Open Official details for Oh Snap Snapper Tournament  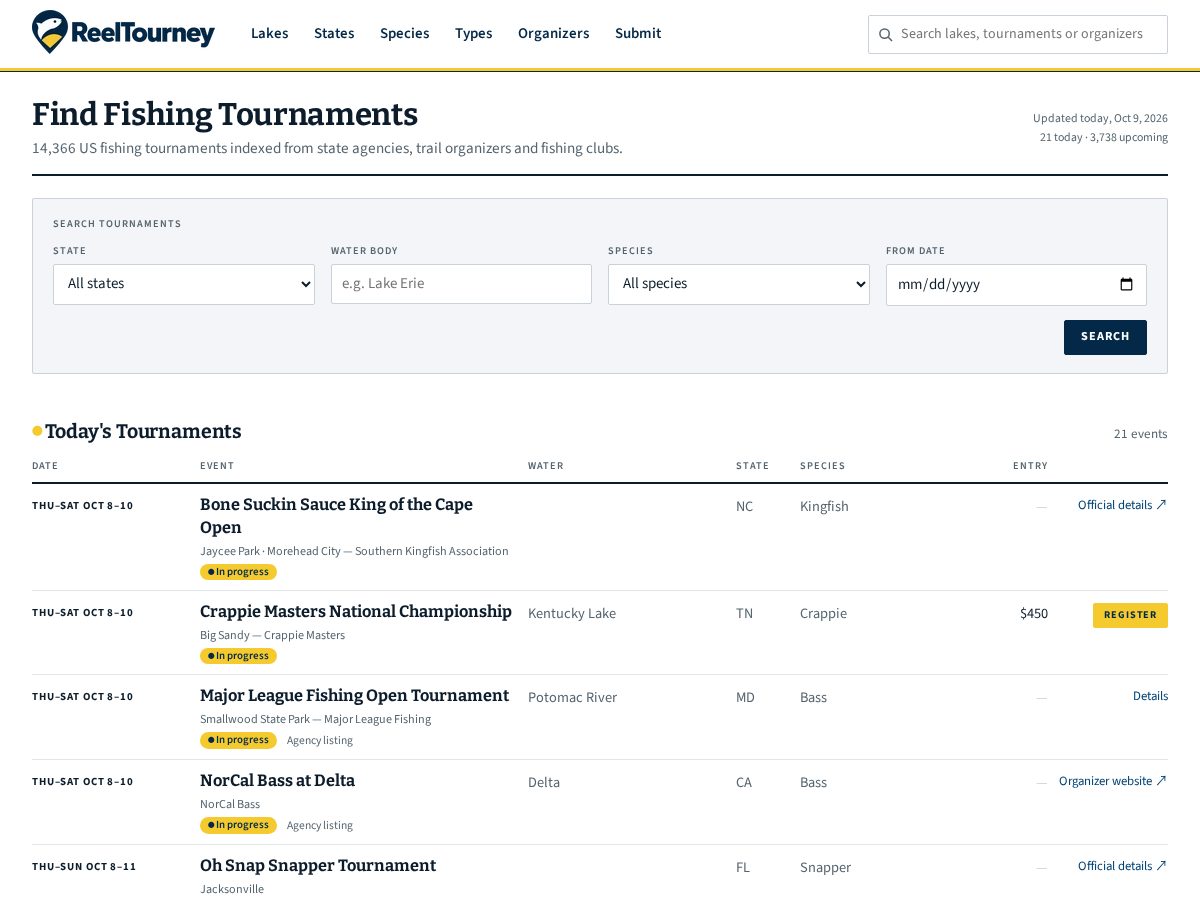[1122, 866]
